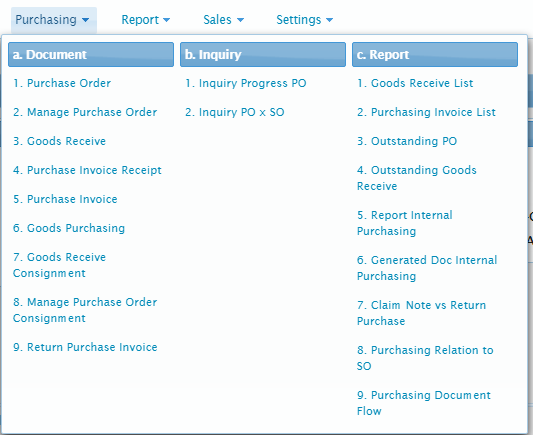533x435 pixels.
Task: Open 9. Return Purchase Invoice
Action: (85, 347)
